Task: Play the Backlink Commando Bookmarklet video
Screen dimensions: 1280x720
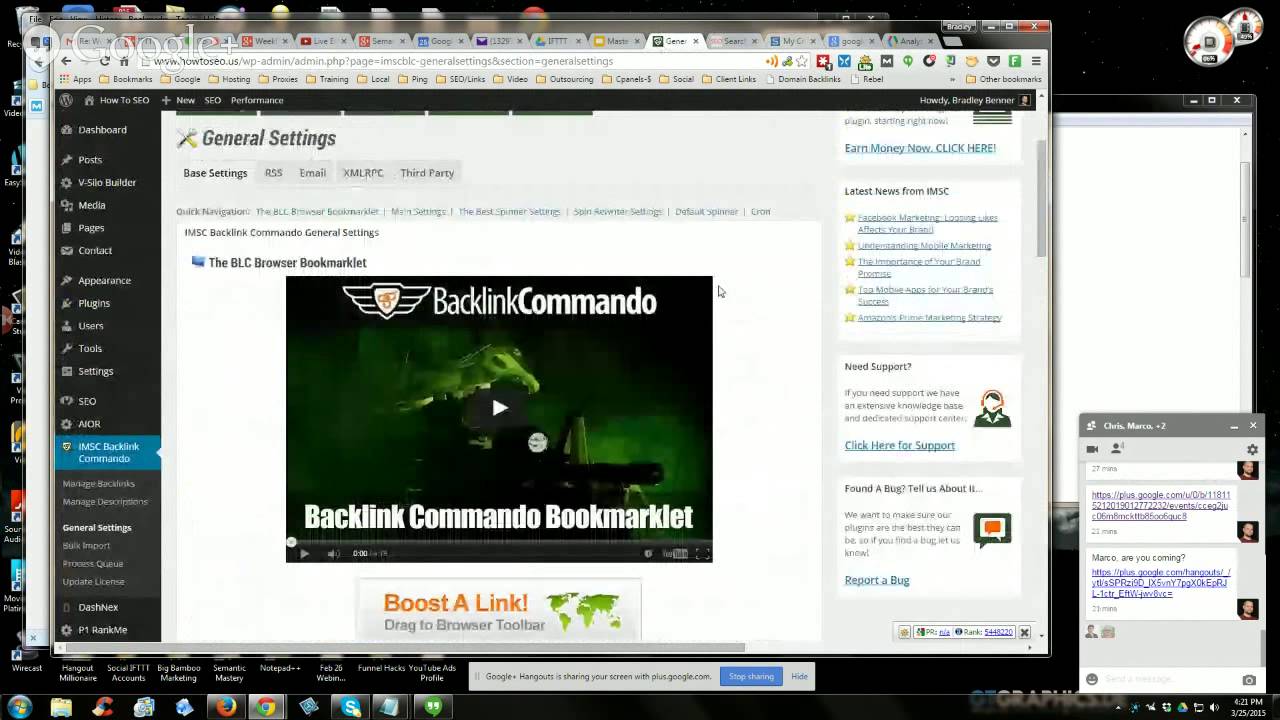Action: click(499, 408)
